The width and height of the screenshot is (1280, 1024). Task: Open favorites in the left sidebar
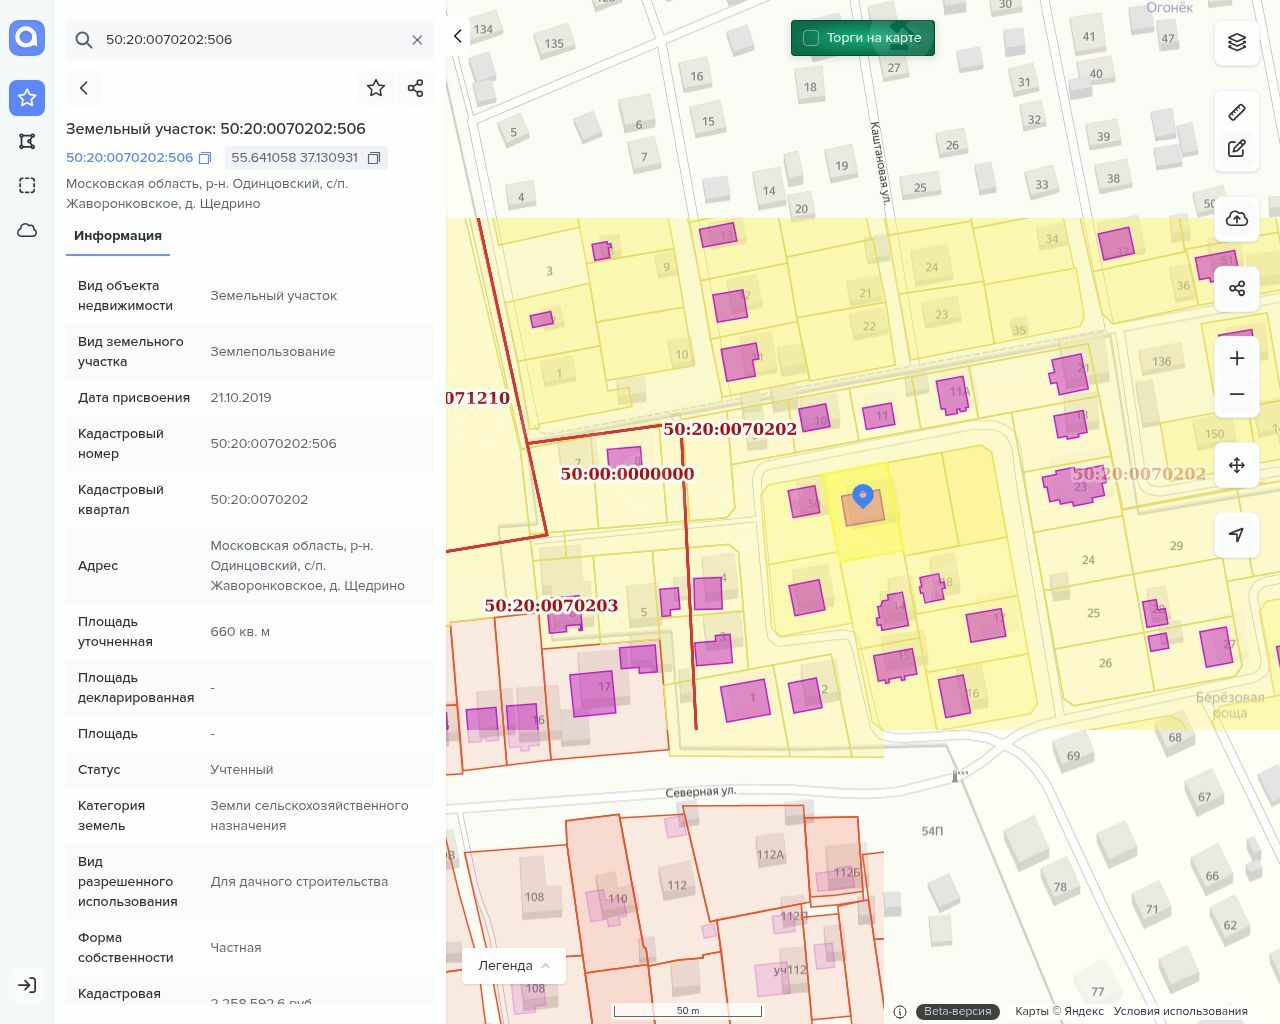tap(27, 98)
